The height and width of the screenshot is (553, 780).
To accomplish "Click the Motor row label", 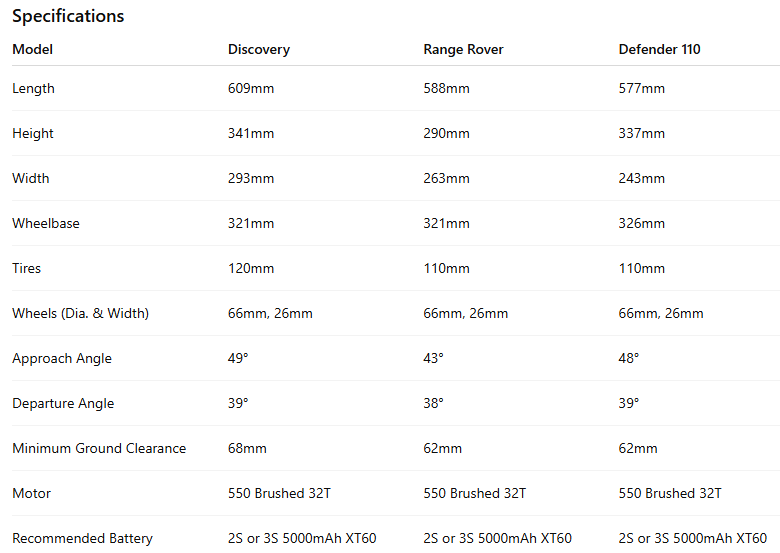I will 32,494.
